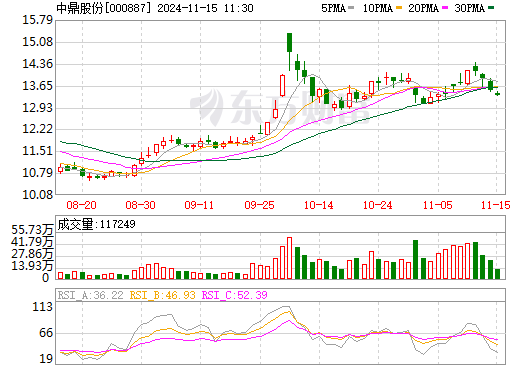Click the 12.22 price axis label

(x=38, y=129)
